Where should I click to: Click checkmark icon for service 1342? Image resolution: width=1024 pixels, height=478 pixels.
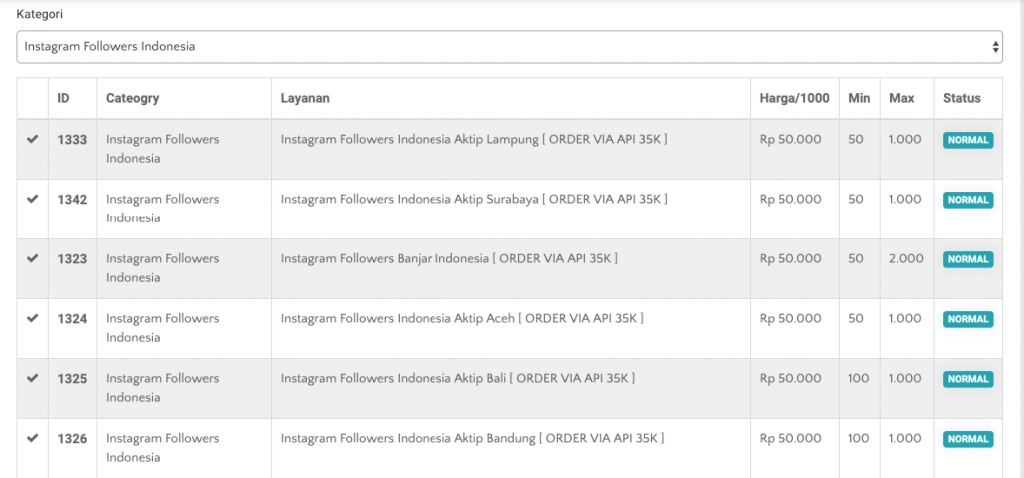tap(32, 199)
